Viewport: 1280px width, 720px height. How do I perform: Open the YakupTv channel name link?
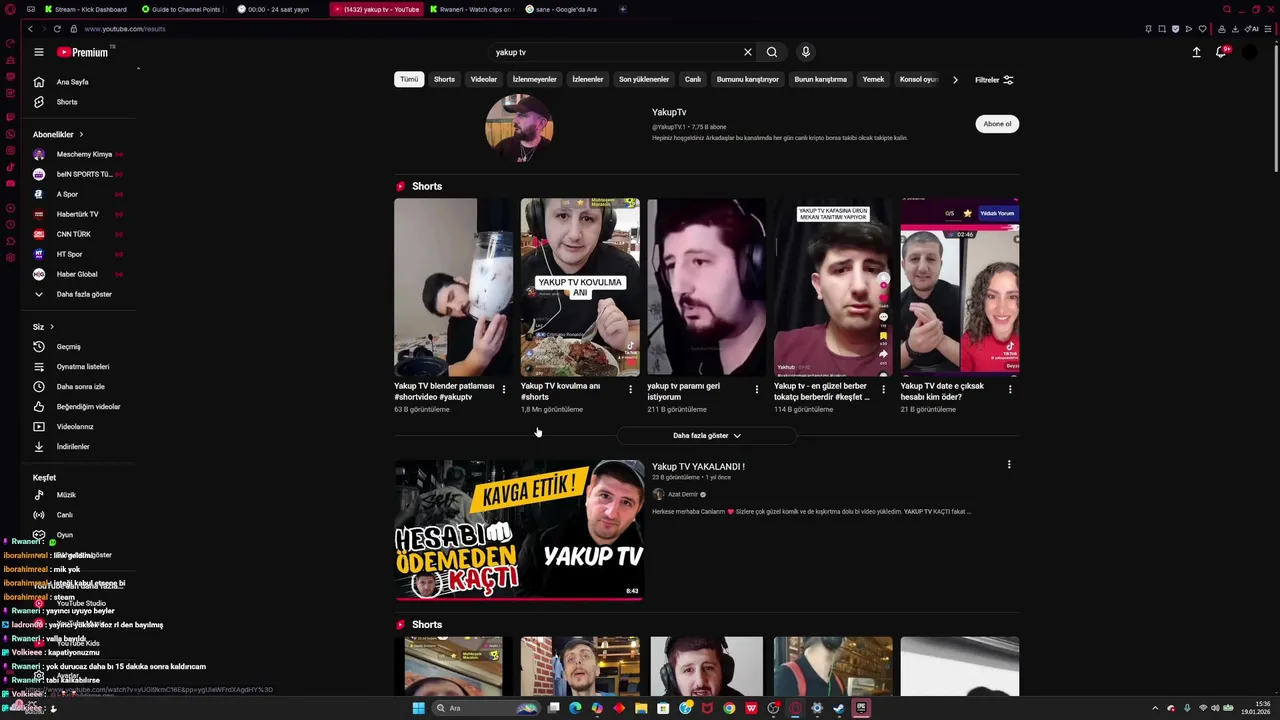coord(669,112)
